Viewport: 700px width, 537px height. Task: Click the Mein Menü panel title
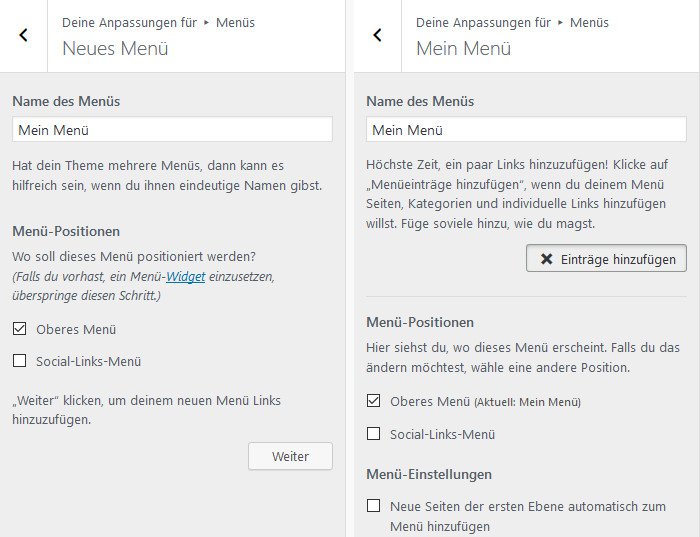tap(463, 48)
